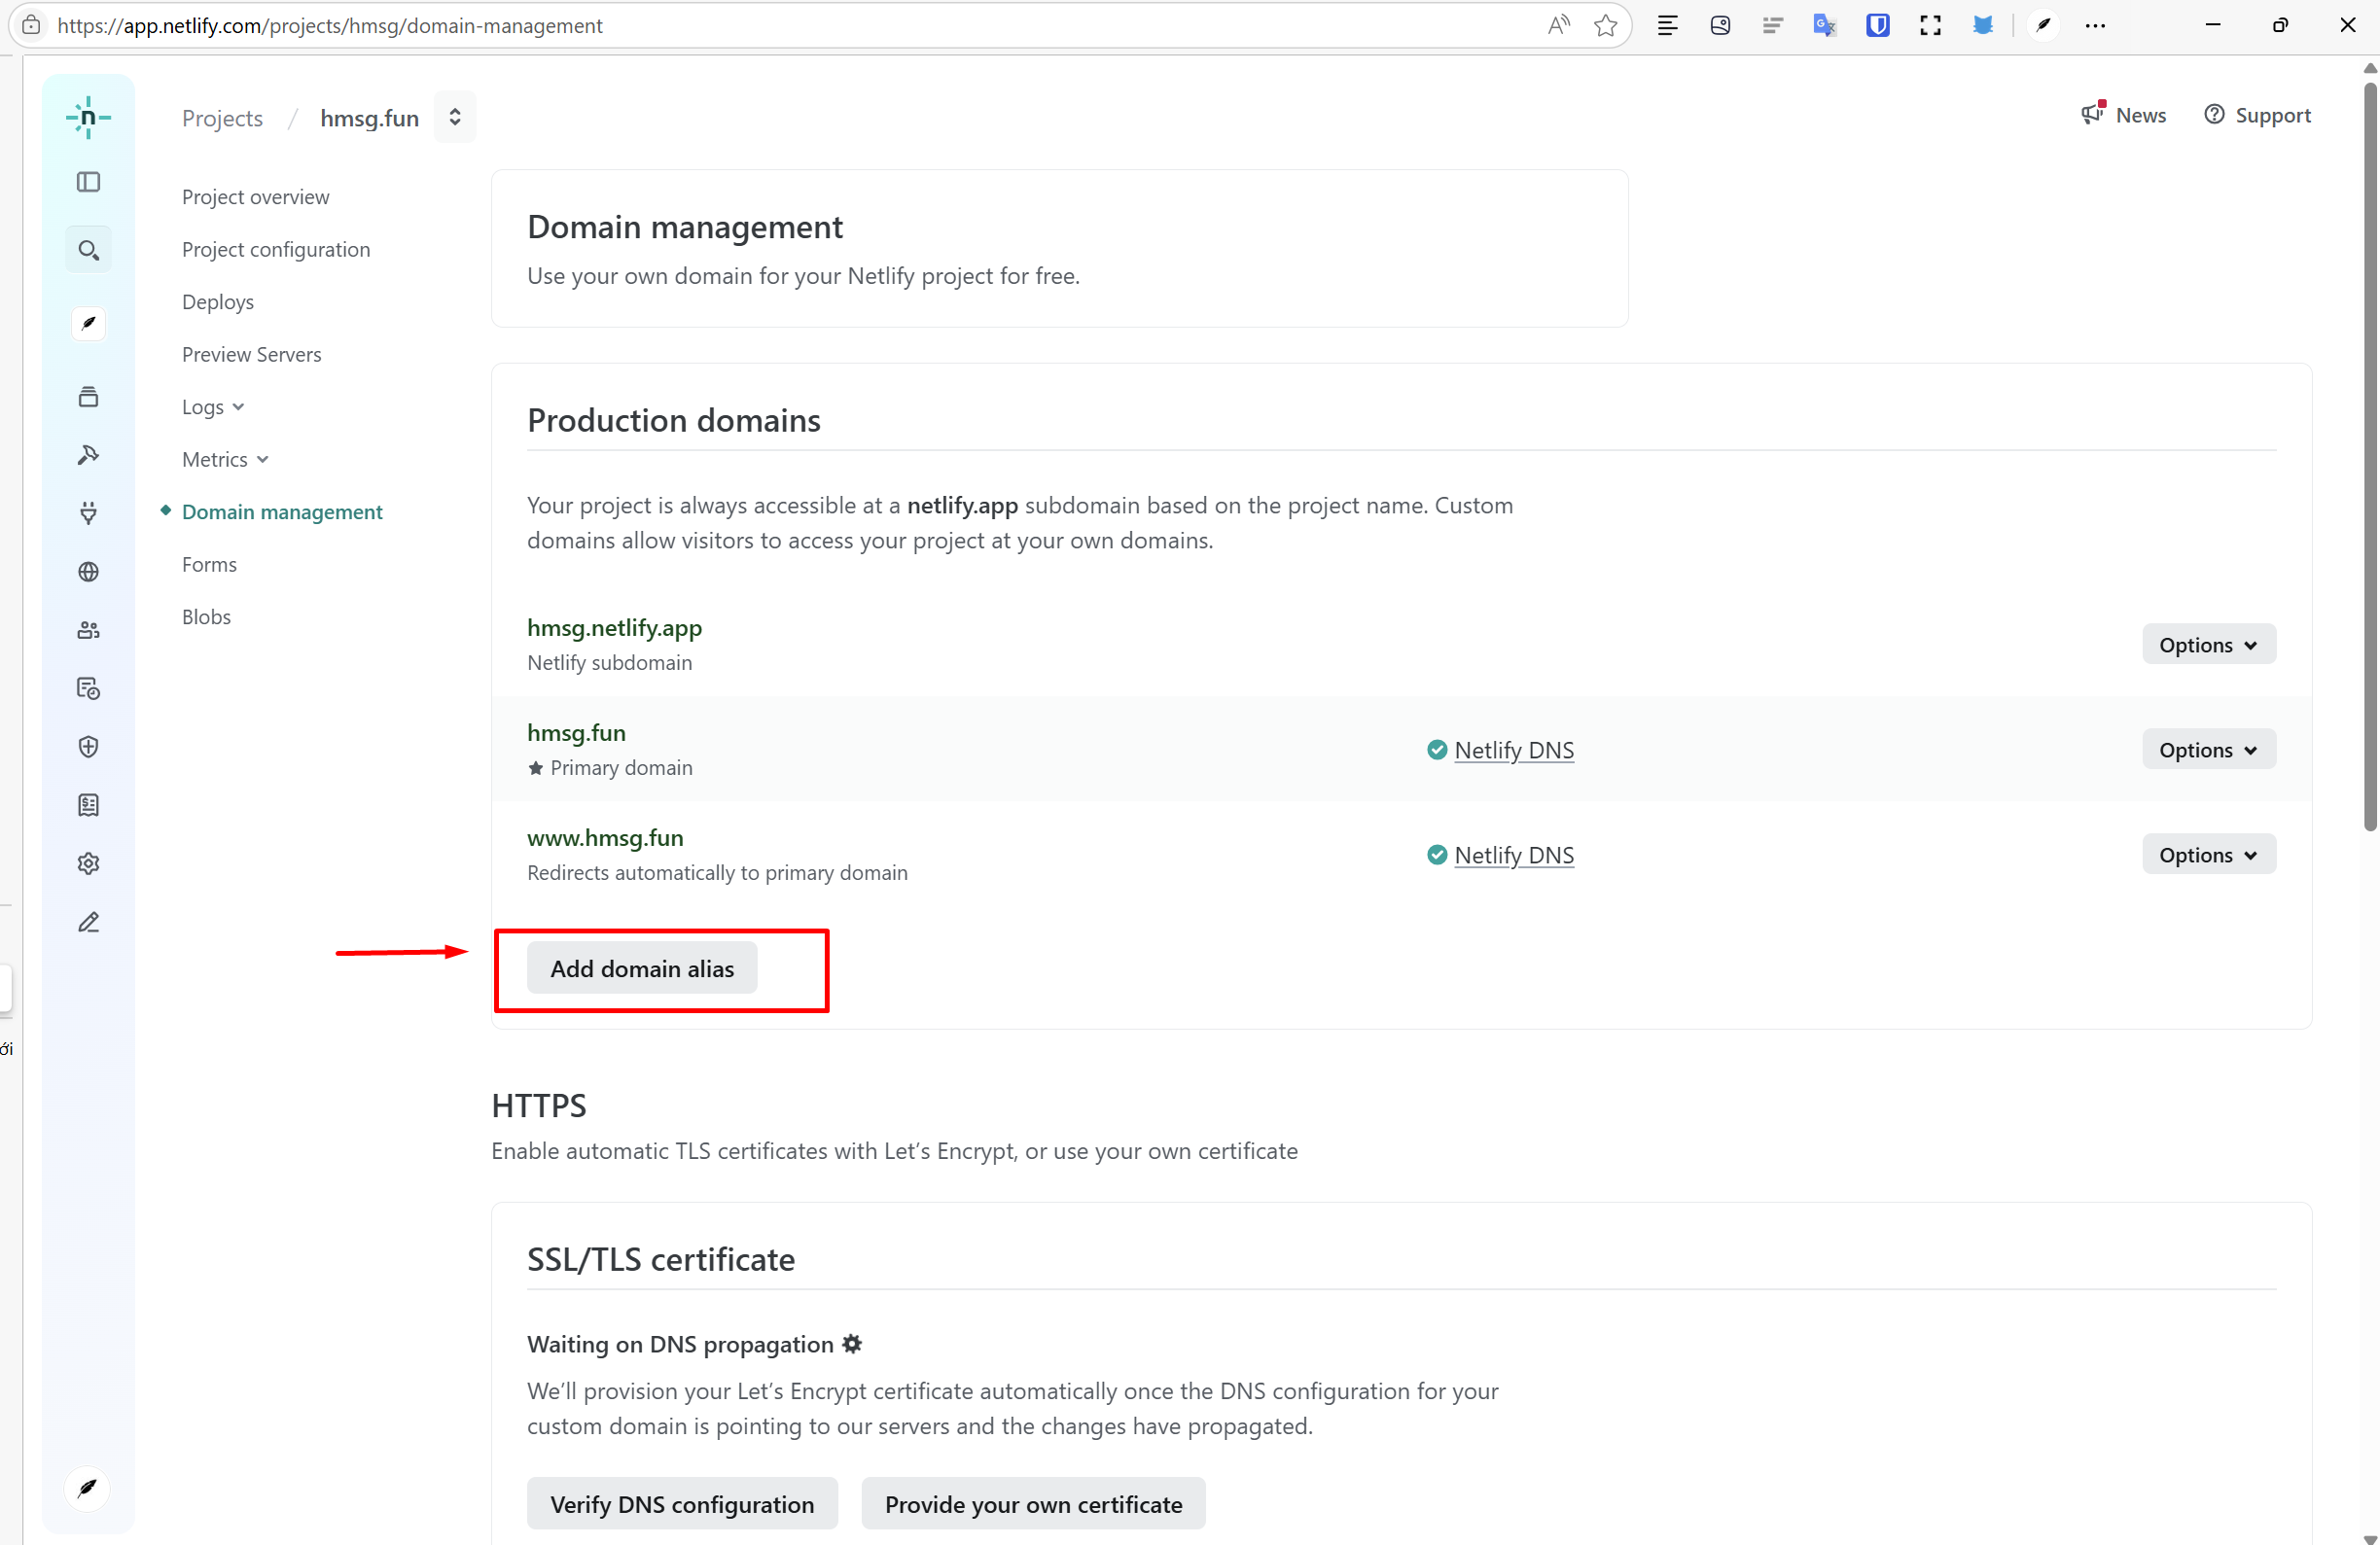Open team members icon in the sidebar
Viewport: 2380px width, 1545px height.
[88, 630]
